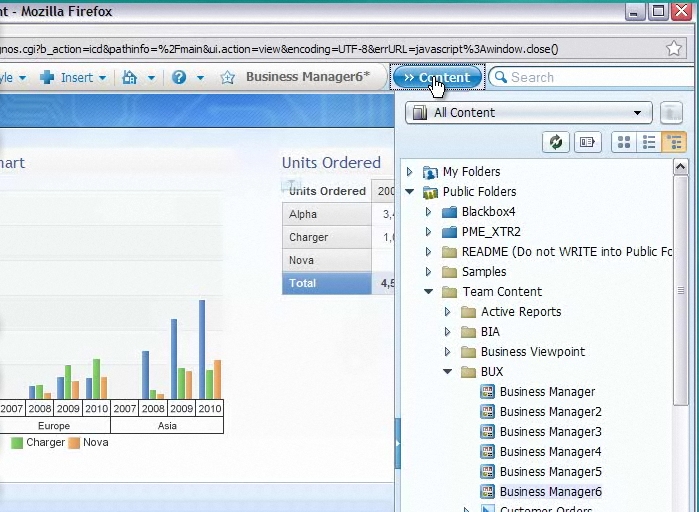Open the dropdown arrow beside Help icon

point(201,78)
